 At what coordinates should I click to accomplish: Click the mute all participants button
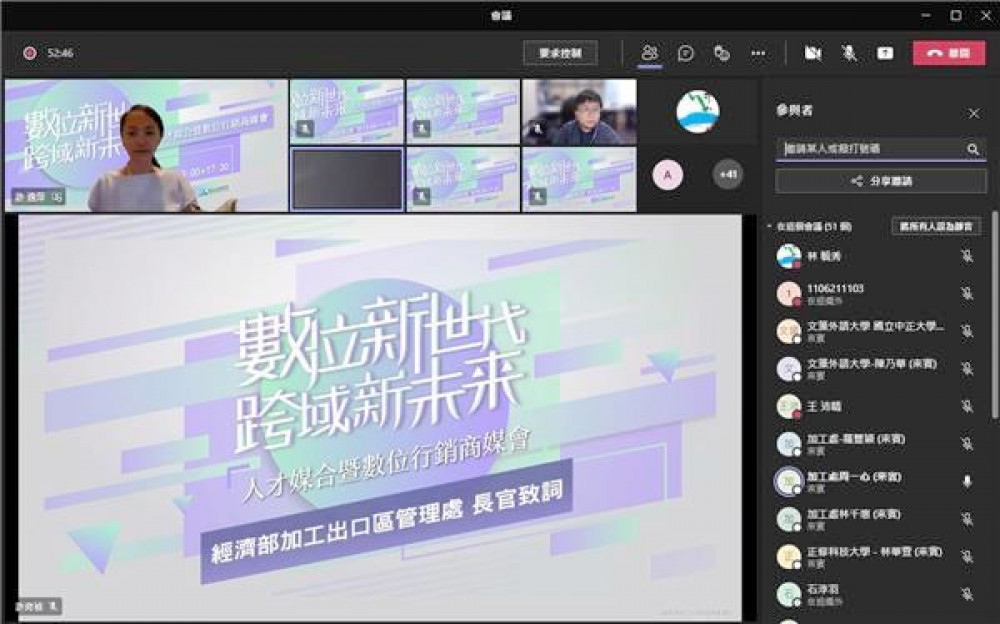point(936,227)
